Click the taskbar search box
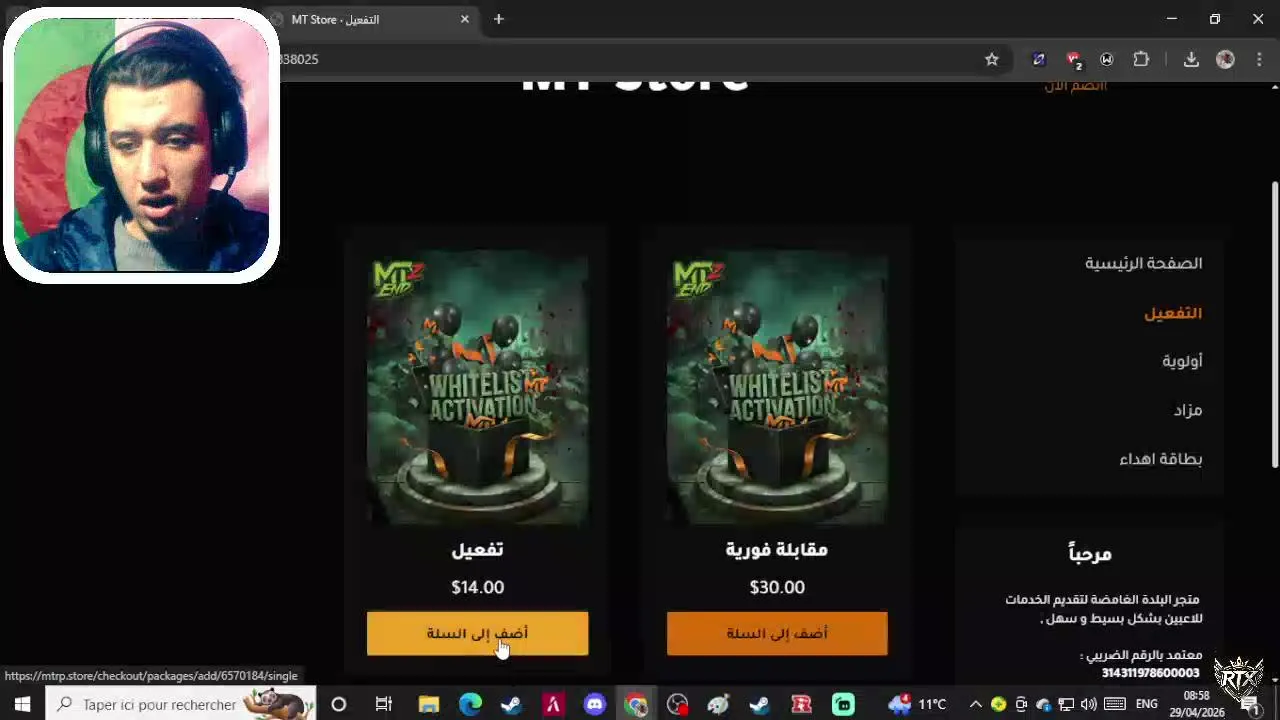Image resolution: width=1280 pixels, height=720 pixels. (x=181, y=704)
